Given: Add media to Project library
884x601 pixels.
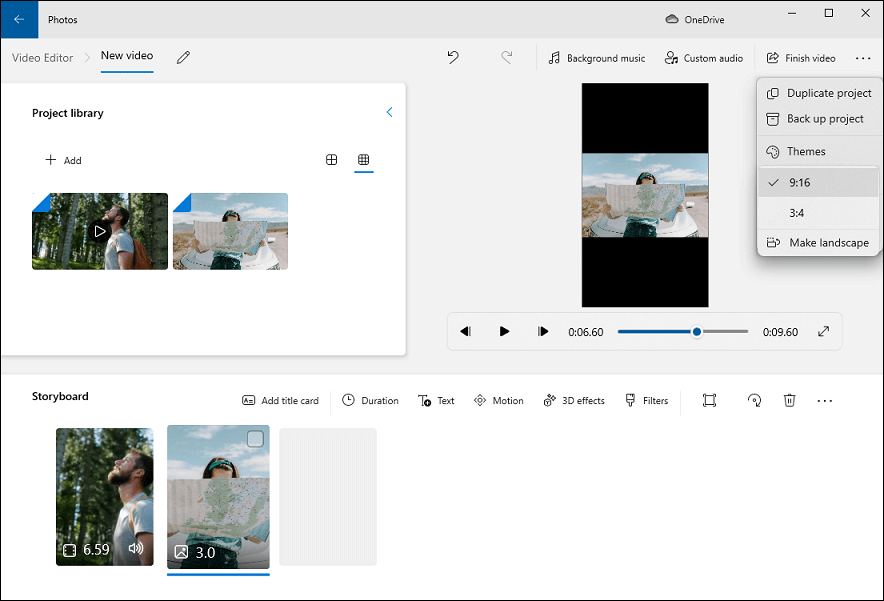Looking at the screenshot, I should tap(63, 160).
